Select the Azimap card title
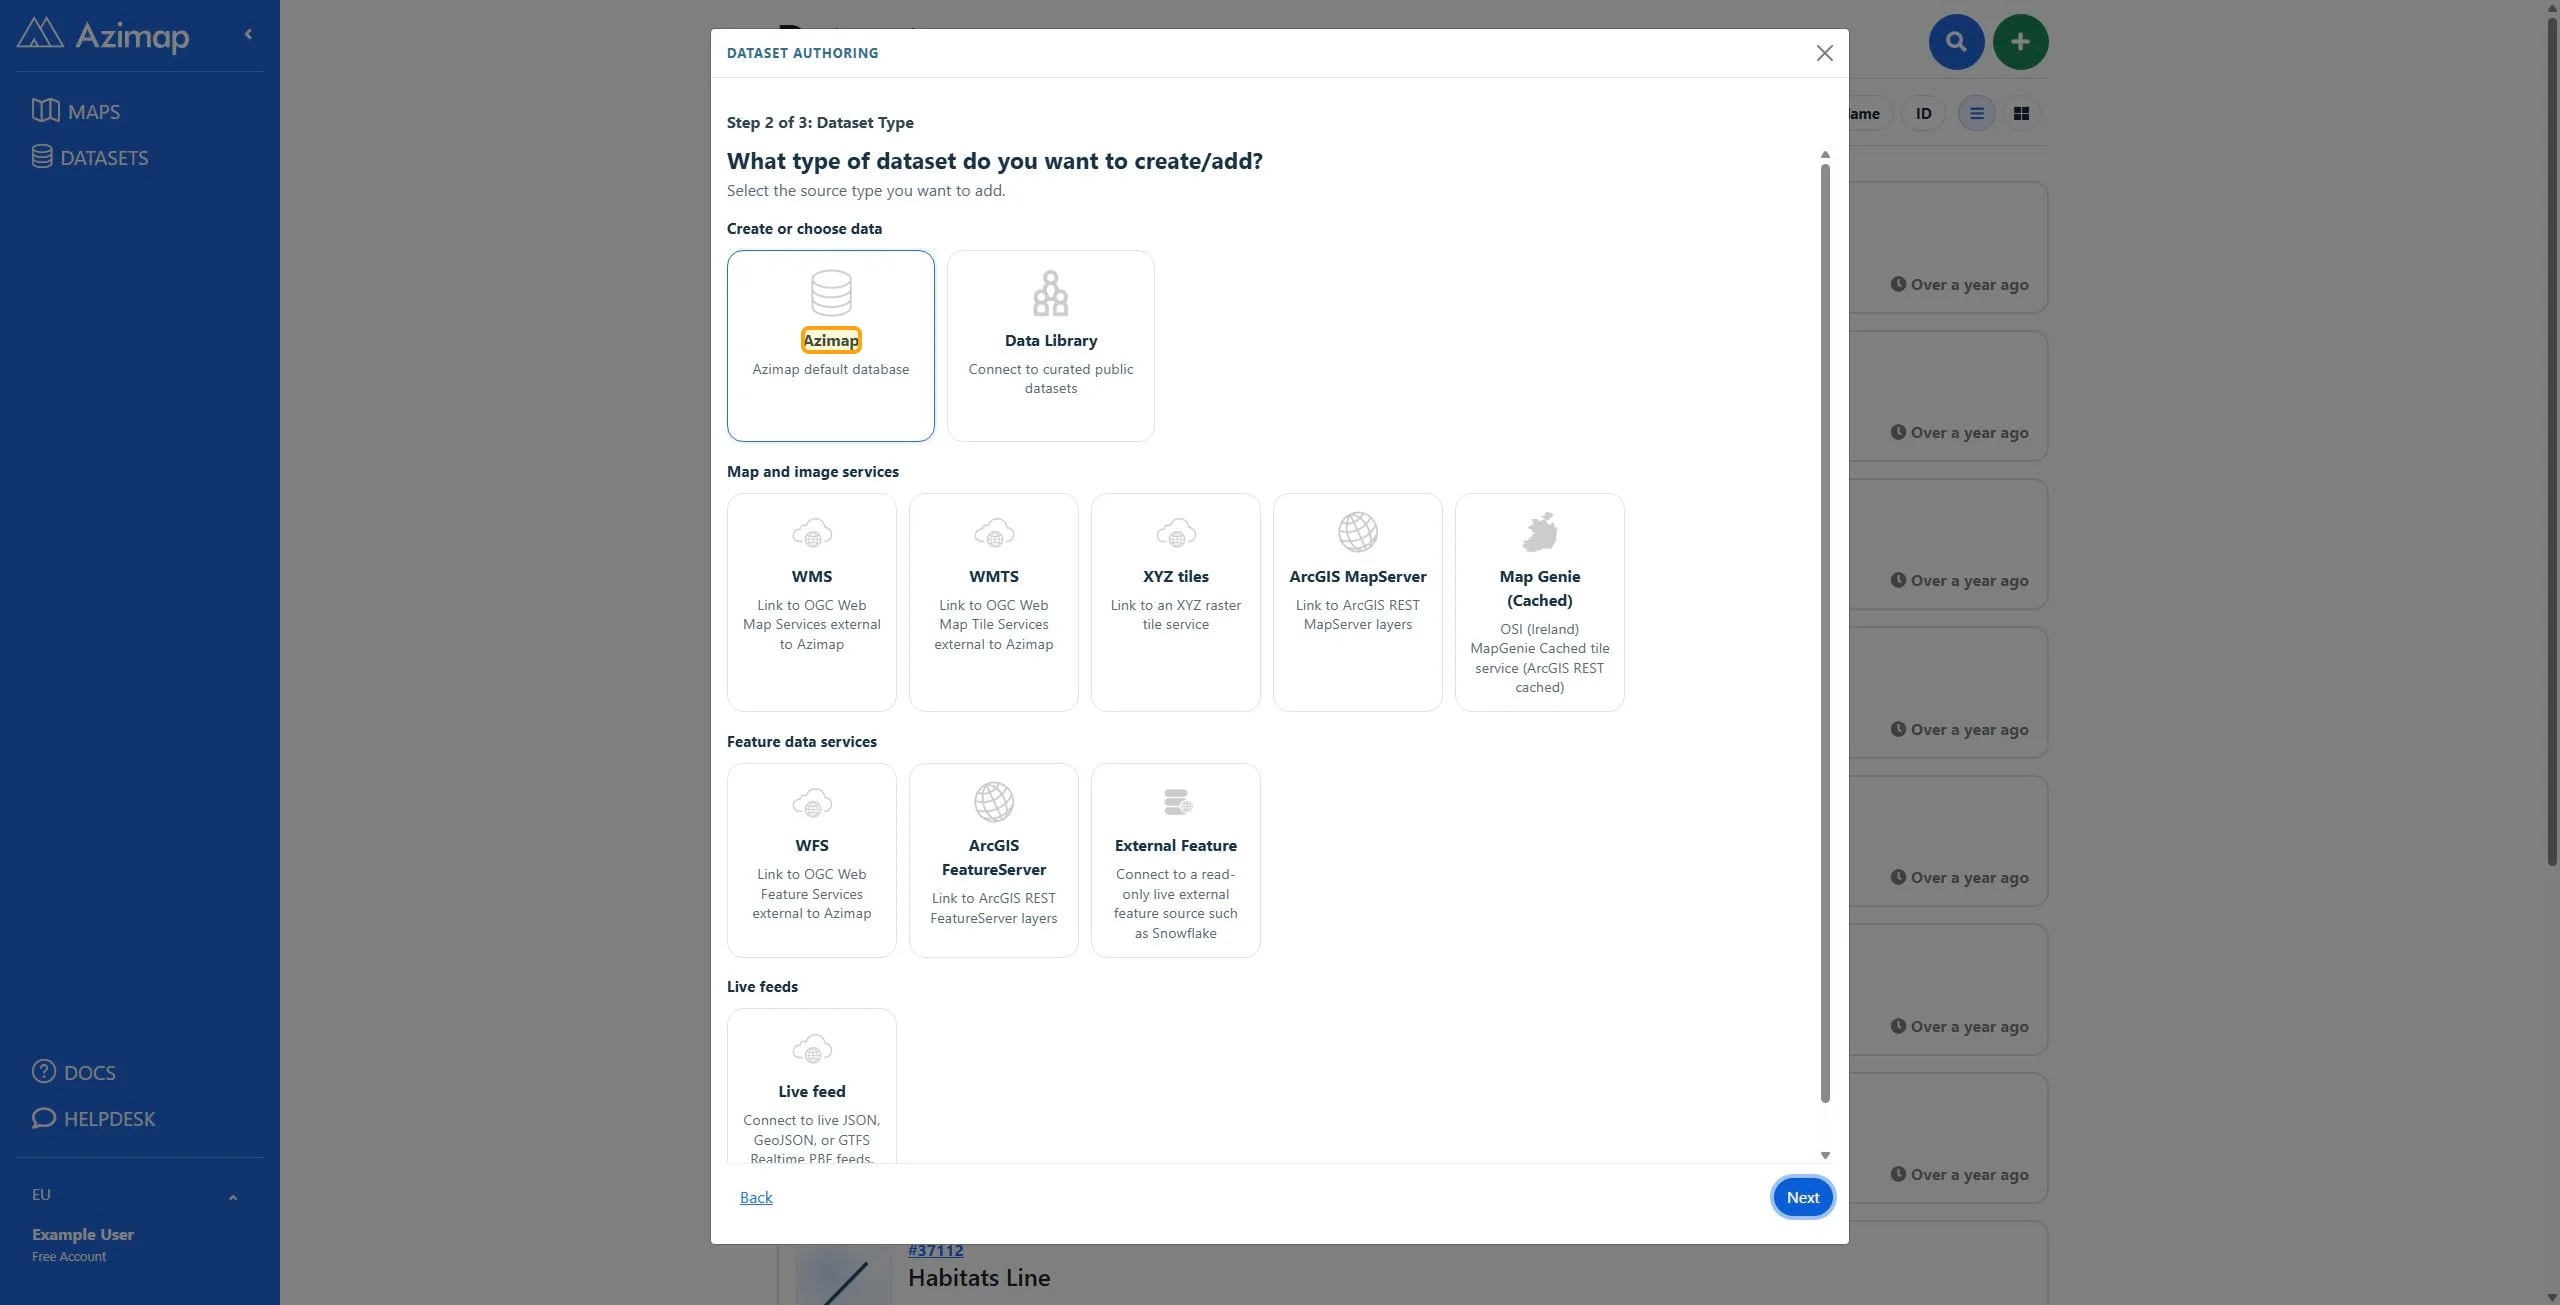2560x1305 pixels. (831, 341)
